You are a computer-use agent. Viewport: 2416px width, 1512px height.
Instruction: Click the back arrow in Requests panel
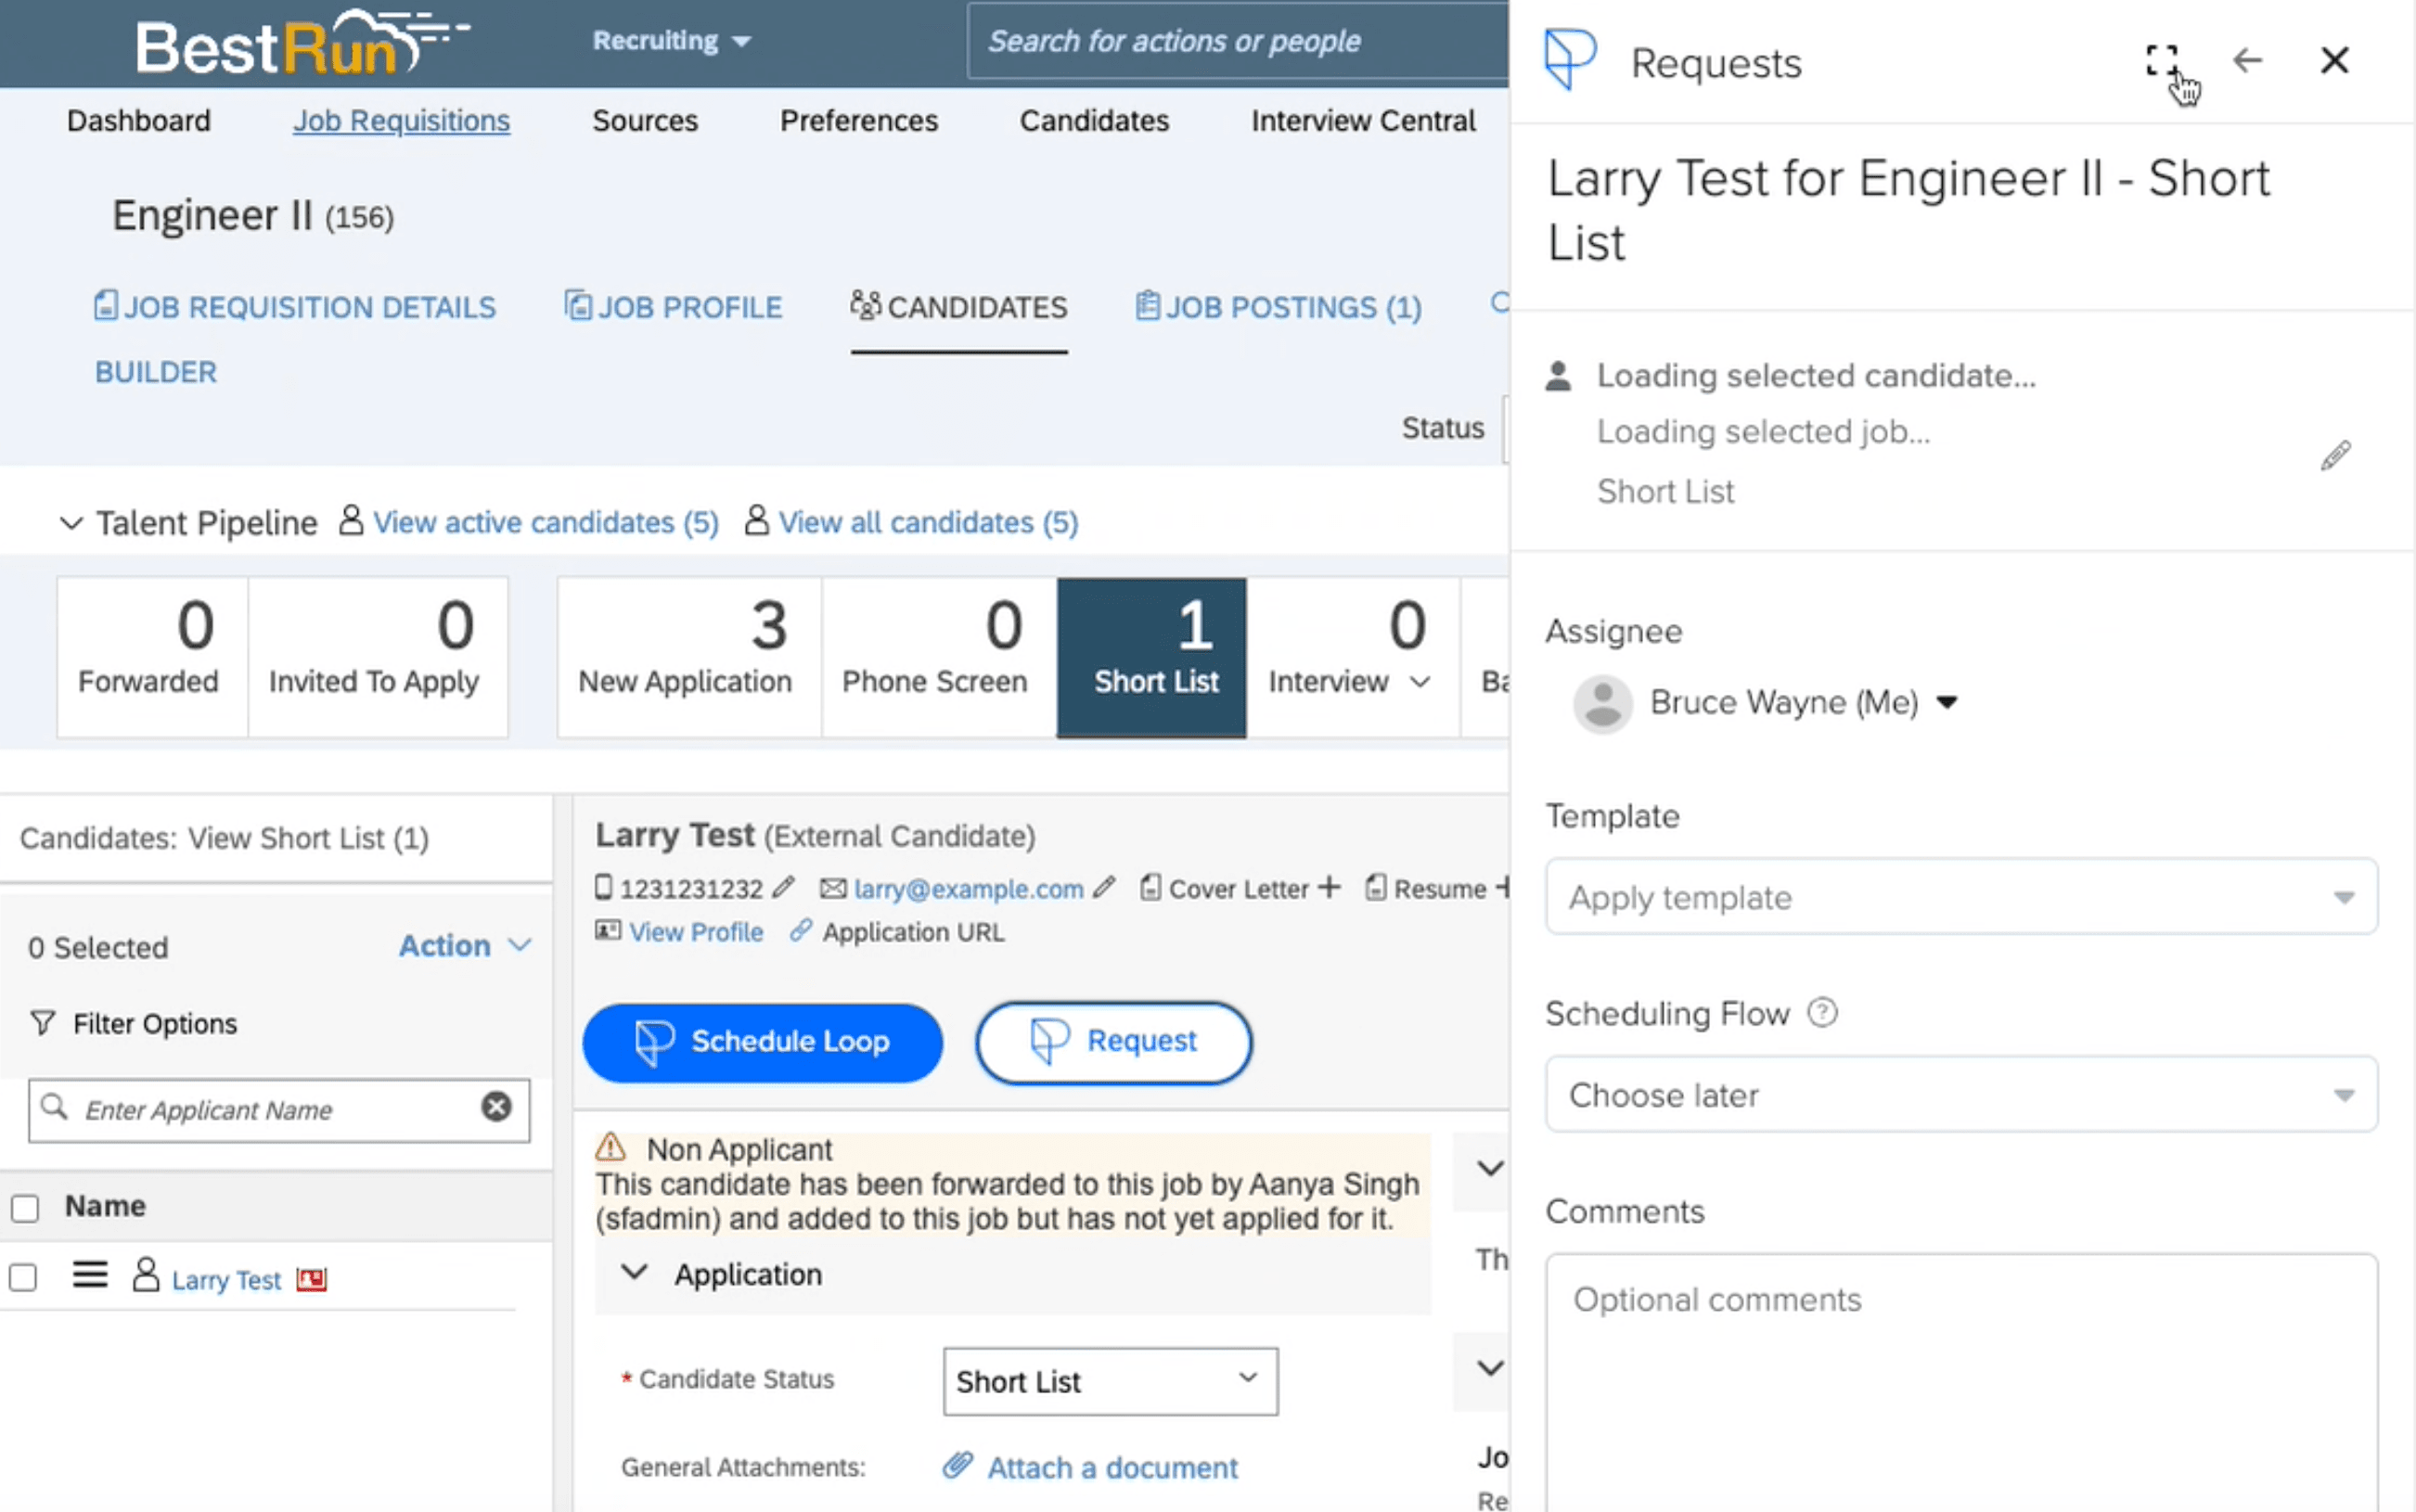point(2247,61)
